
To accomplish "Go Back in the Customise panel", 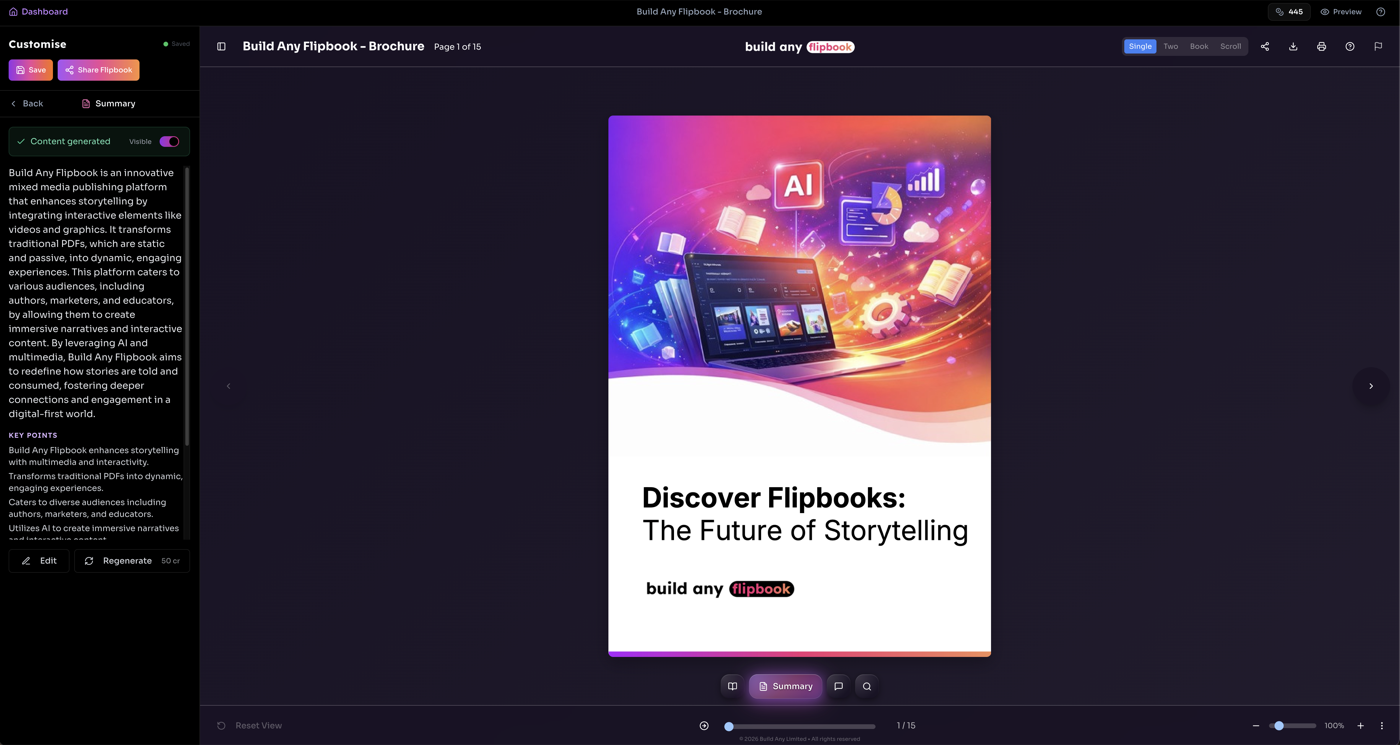I will [x=27, y=104].
